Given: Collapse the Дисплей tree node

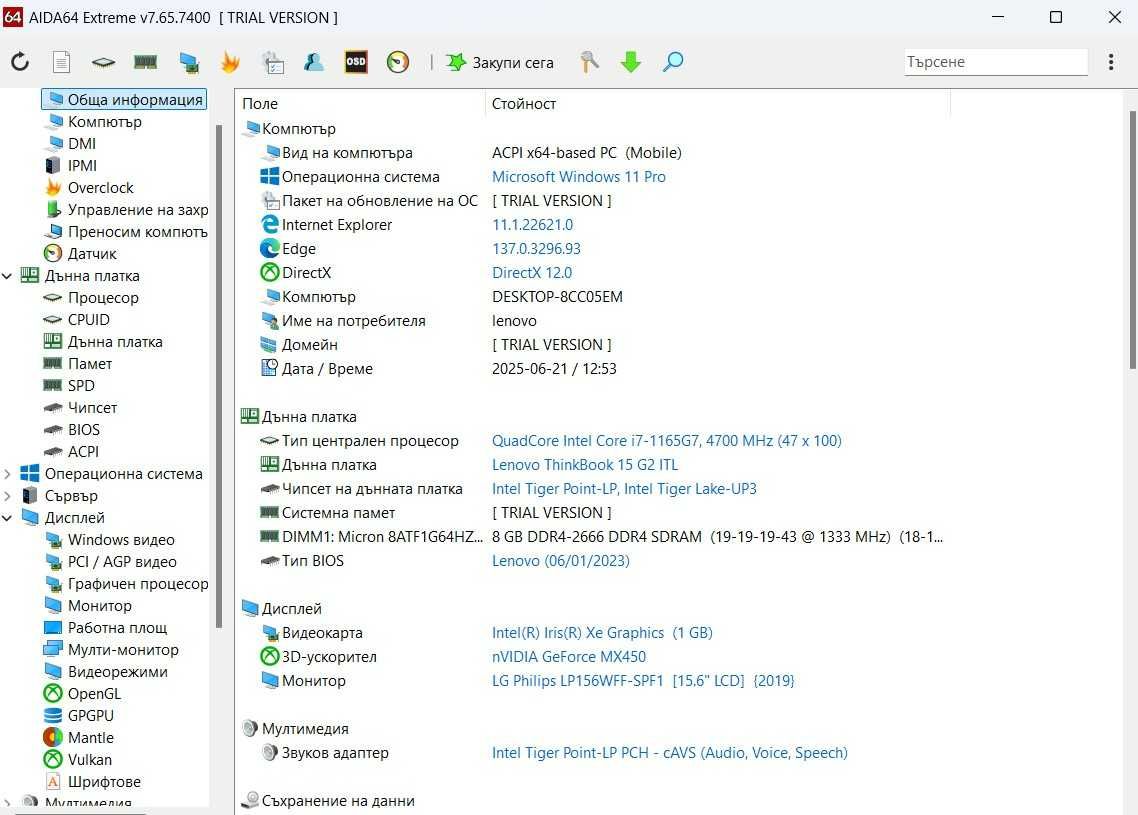Looking at the screenshot, I should (x=7, y=517).
